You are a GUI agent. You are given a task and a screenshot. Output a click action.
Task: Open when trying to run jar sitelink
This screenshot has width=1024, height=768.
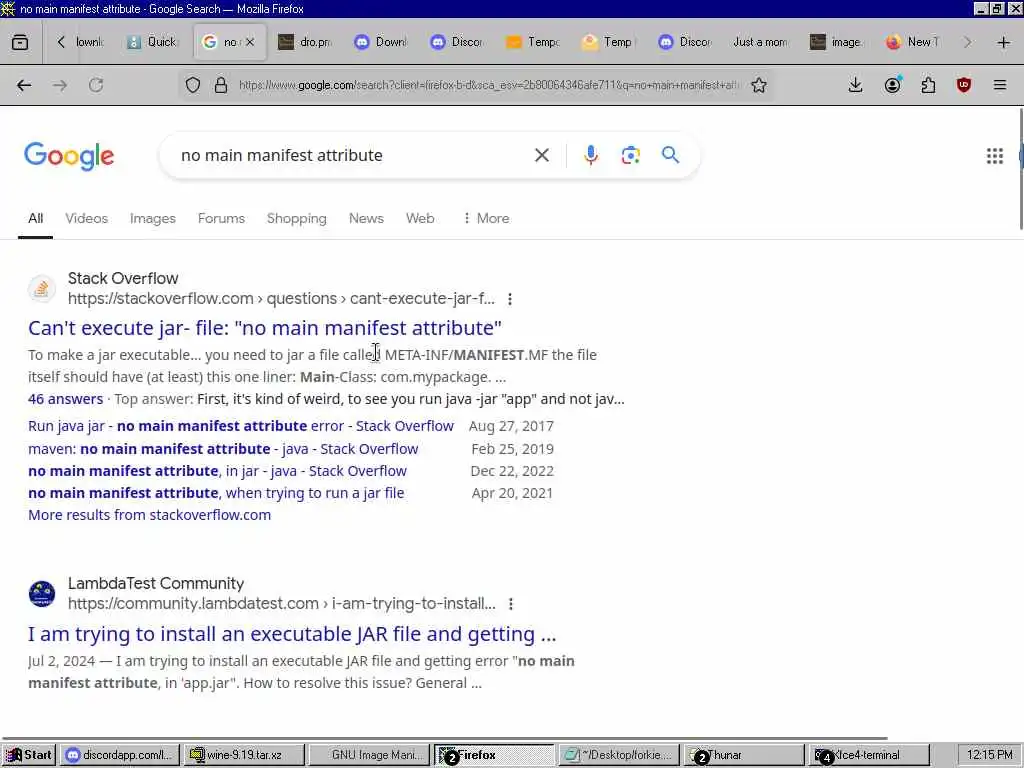[x=216, y=493]
